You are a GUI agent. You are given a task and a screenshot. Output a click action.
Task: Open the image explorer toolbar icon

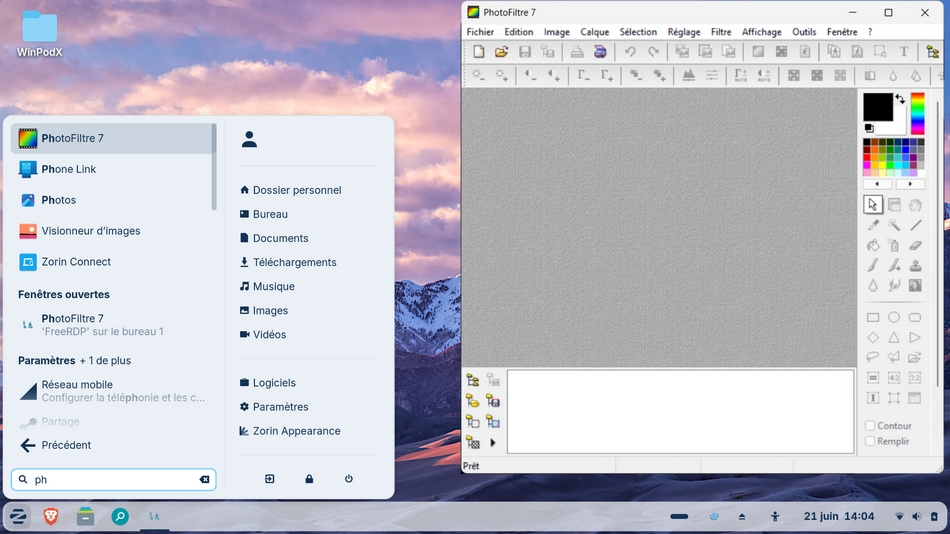tap(933, 52)
